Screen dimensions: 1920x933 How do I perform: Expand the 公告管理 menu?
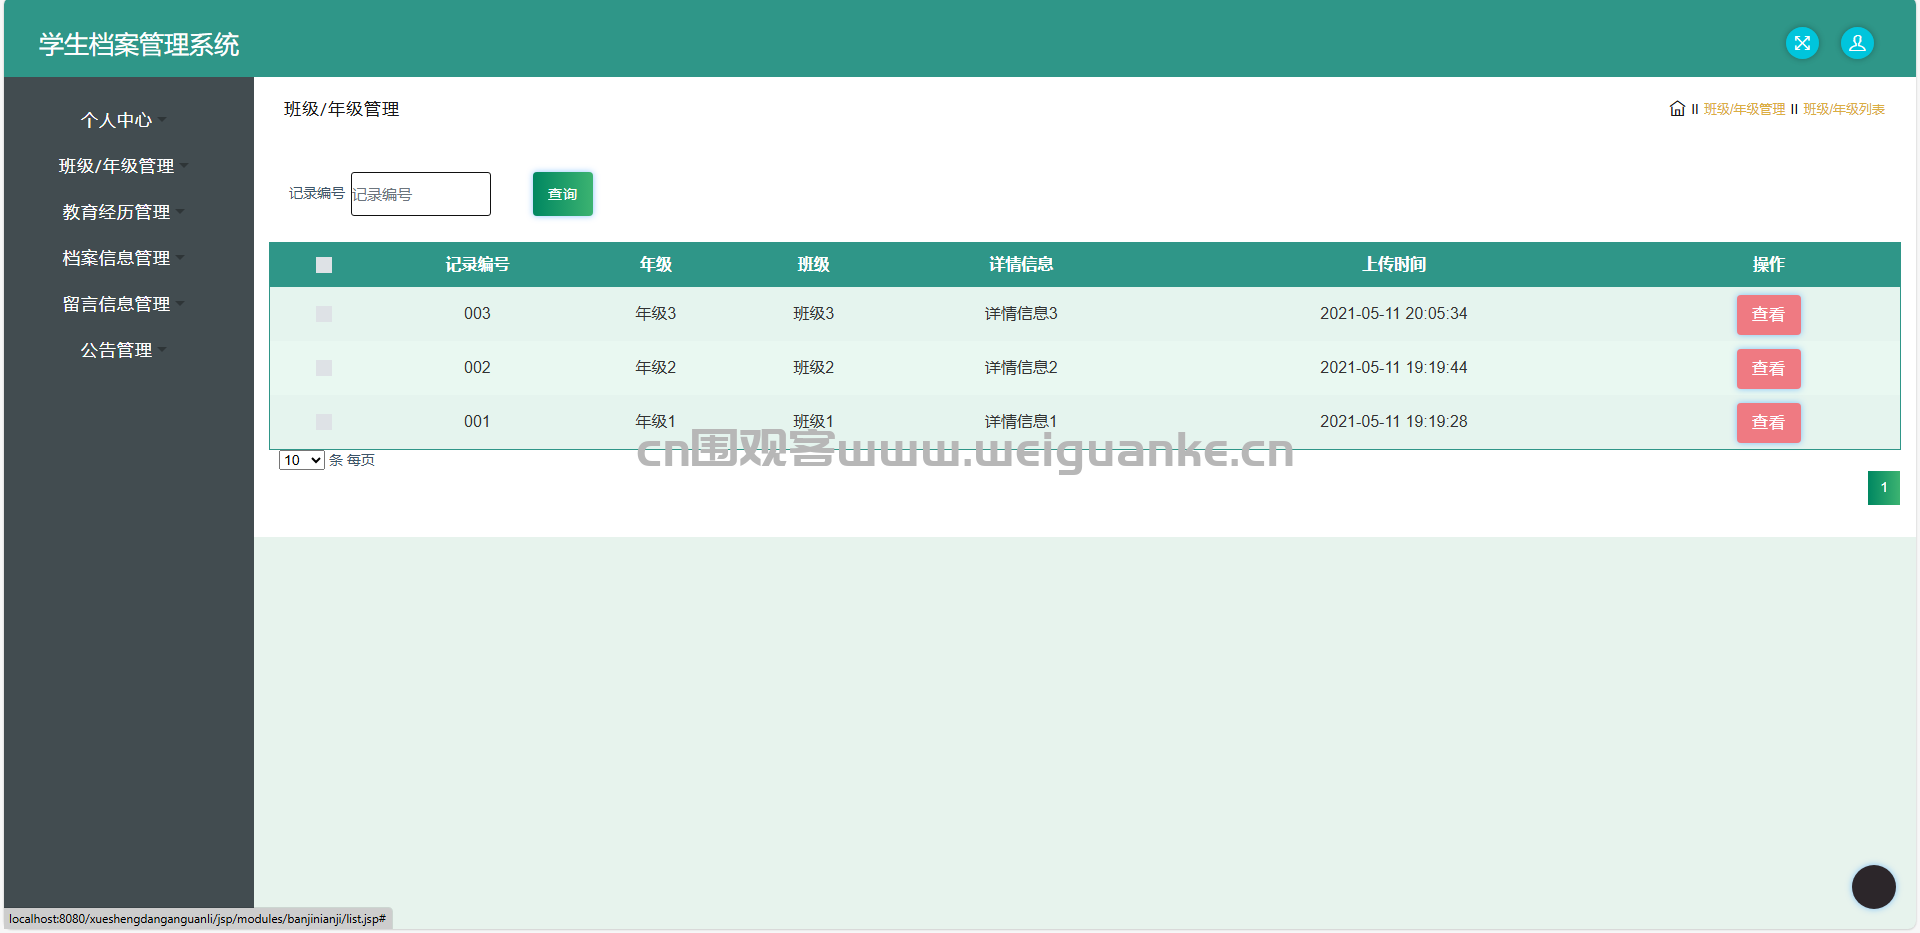click(x=123, y=350)
